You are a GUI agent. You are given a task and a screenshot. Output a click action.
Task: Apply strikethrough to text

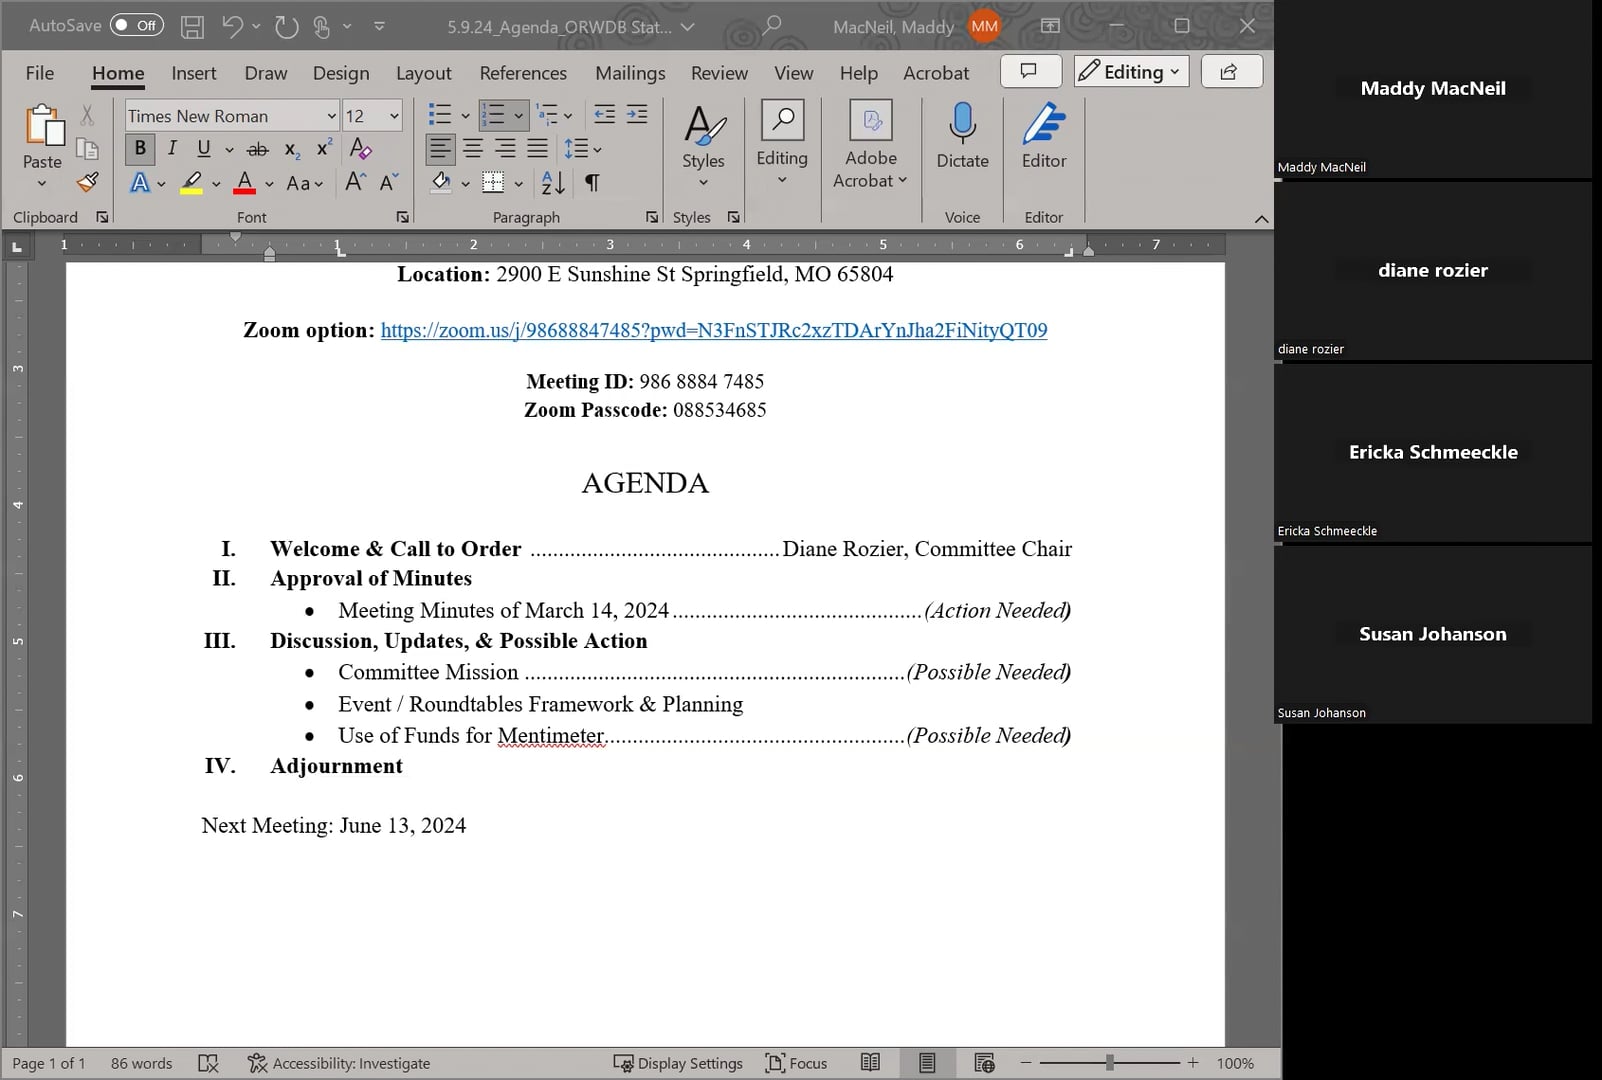pyautogui.click(x=256, y=148)
